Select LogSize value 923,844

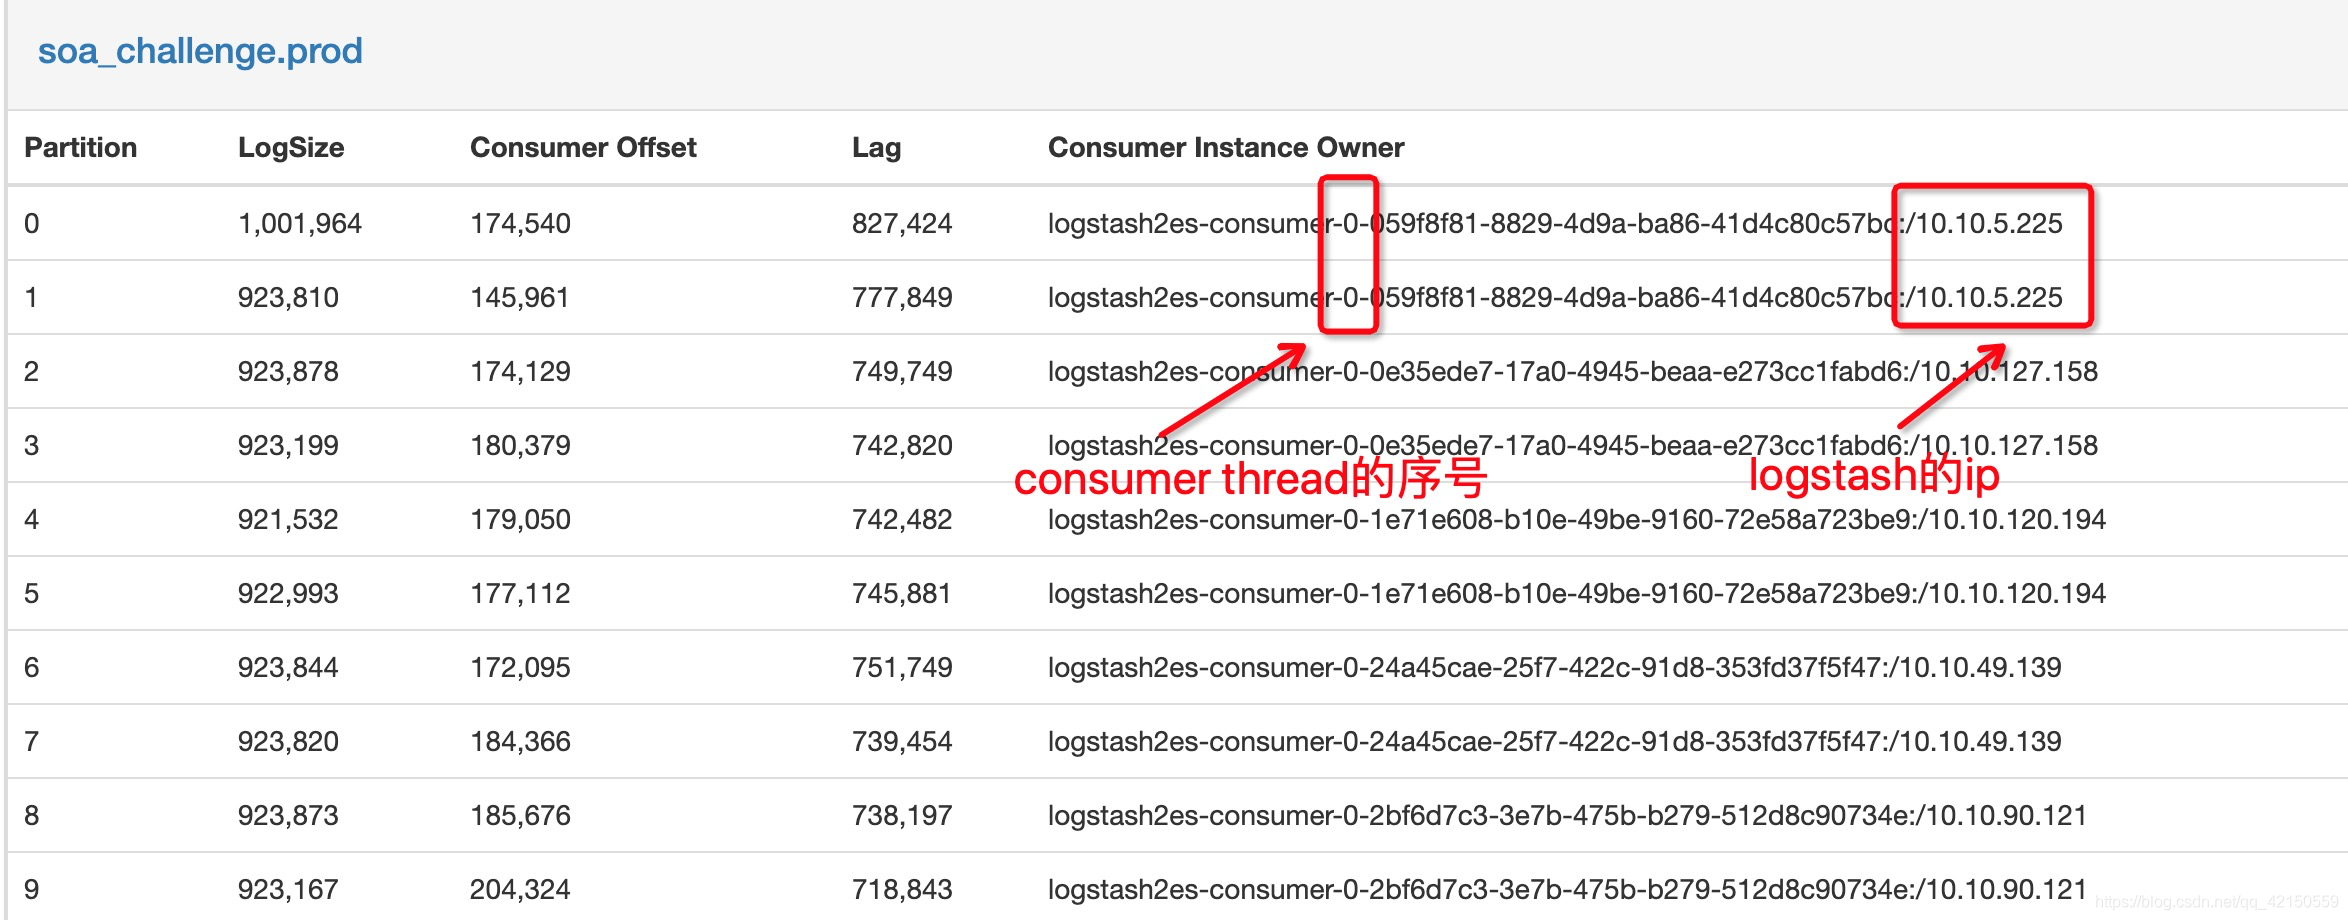click(288, 667)
